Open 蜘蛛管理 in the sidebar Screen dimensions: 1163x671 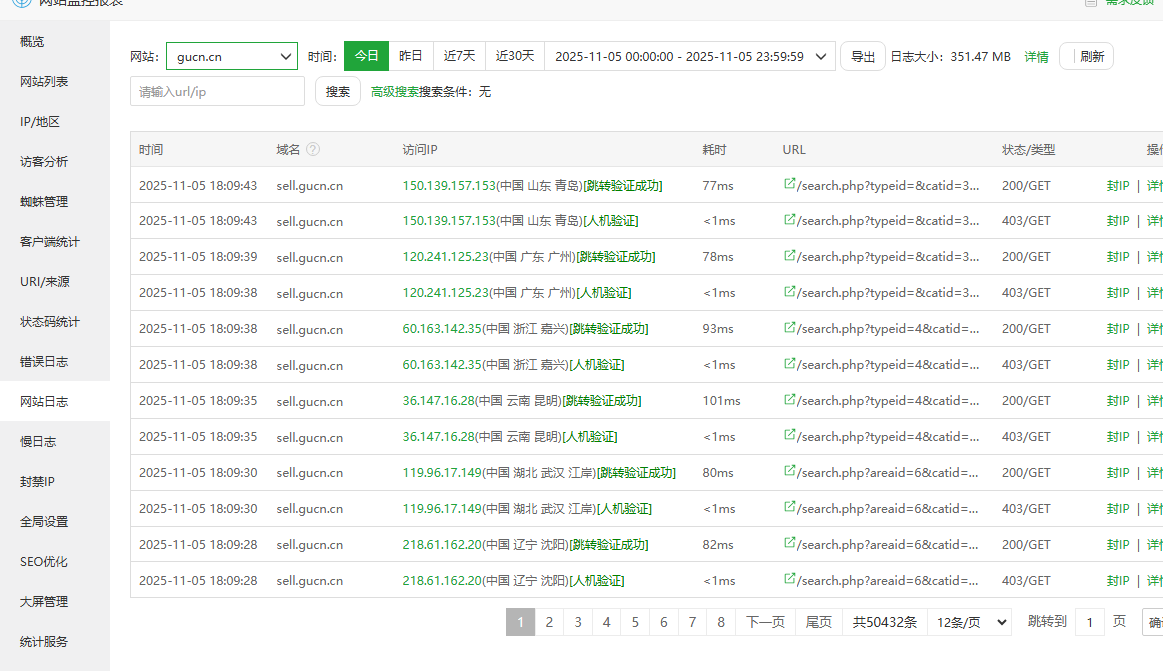pyautogui.click(x=44, y=201)
